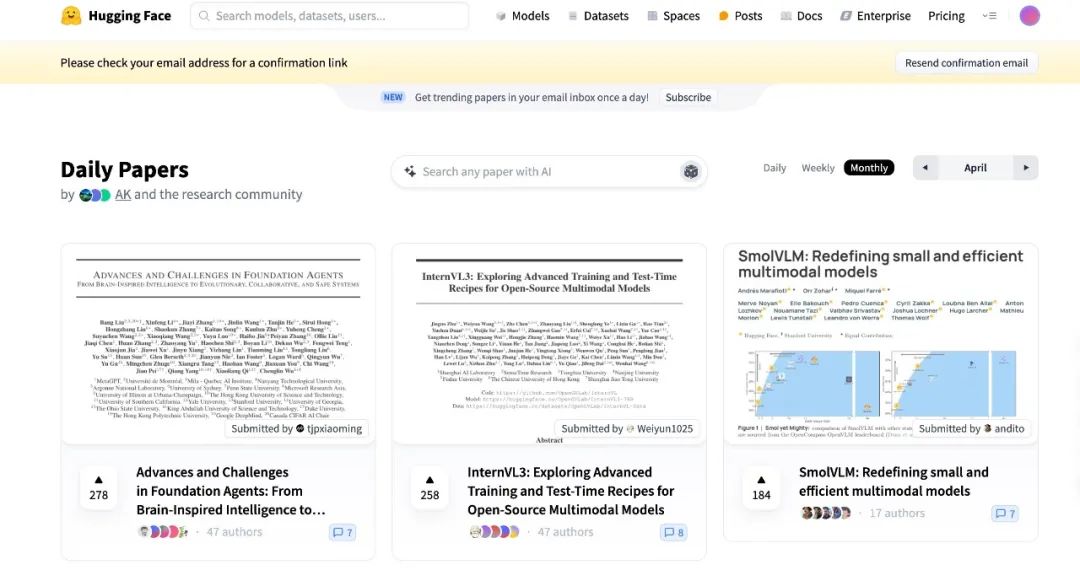Click the sparkle AI icon in paper search
The image size is (1080, 570).
click(410, 171)
